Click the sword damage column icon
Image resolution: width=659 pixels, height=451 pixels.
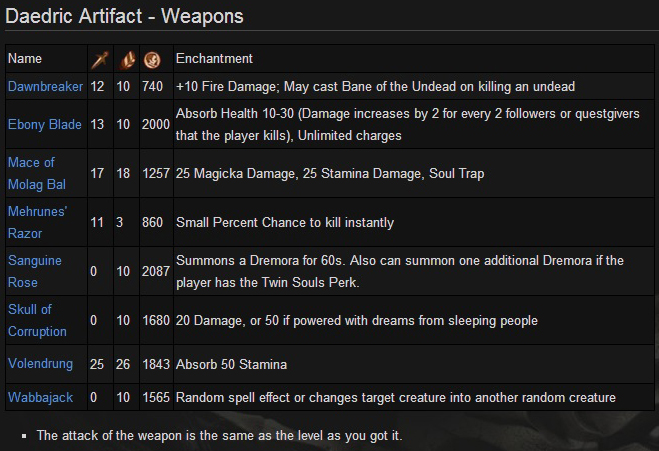(x=100, y=59)
